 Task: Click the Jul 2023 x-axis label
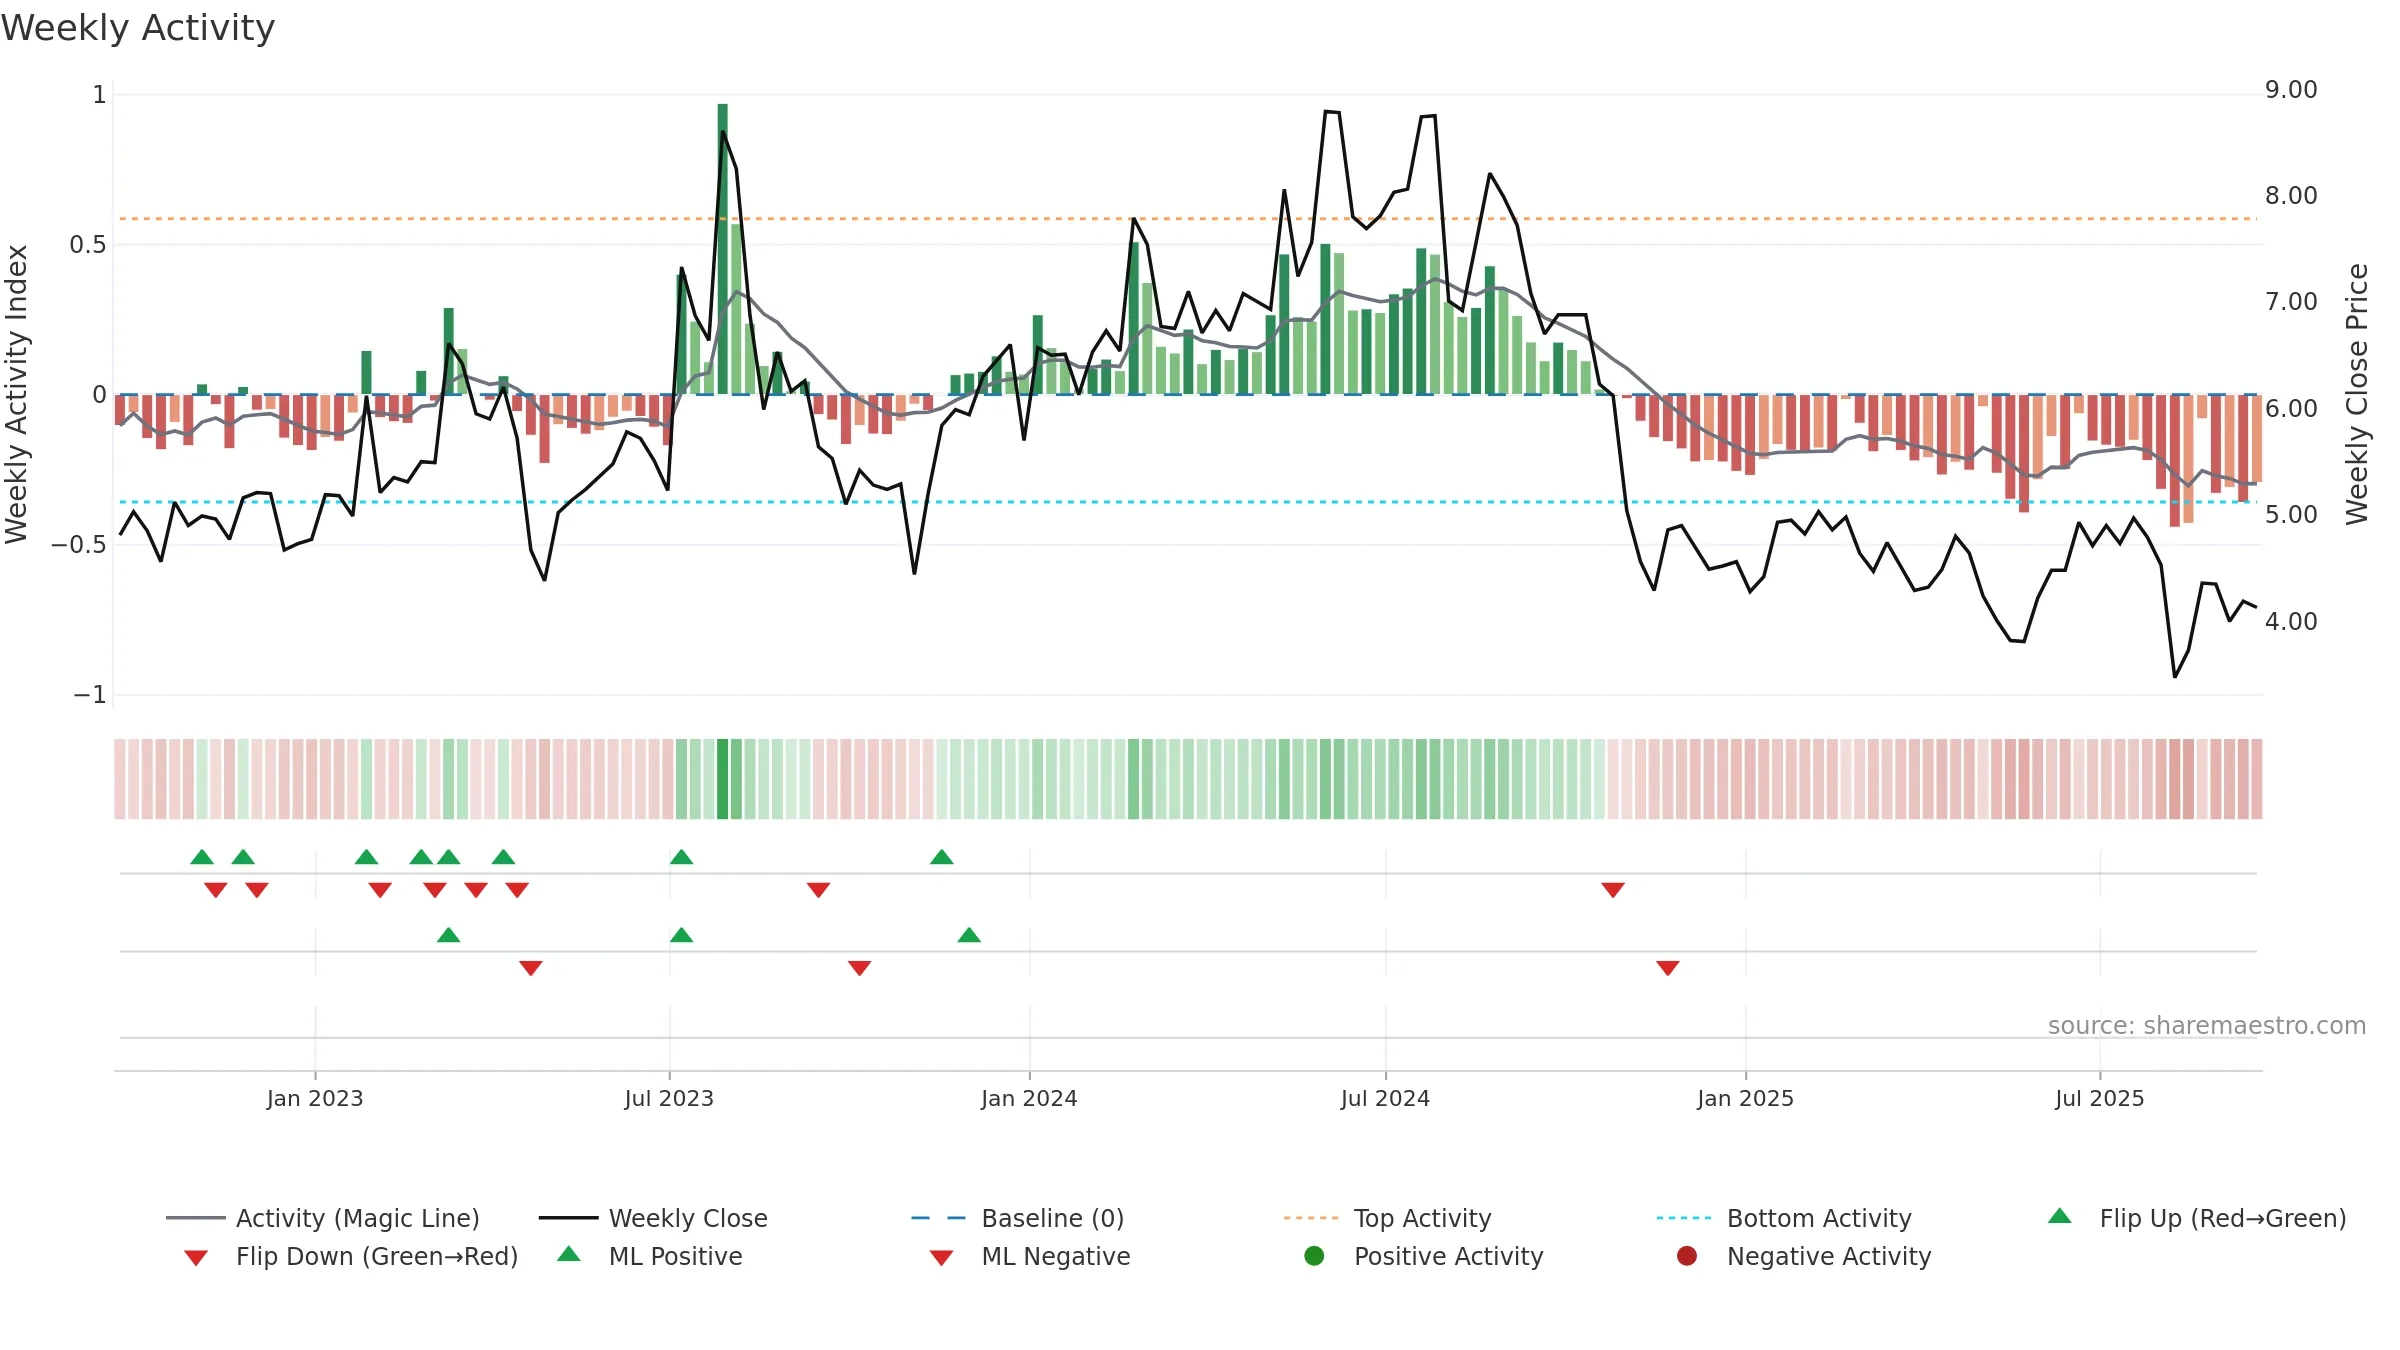669,1098
